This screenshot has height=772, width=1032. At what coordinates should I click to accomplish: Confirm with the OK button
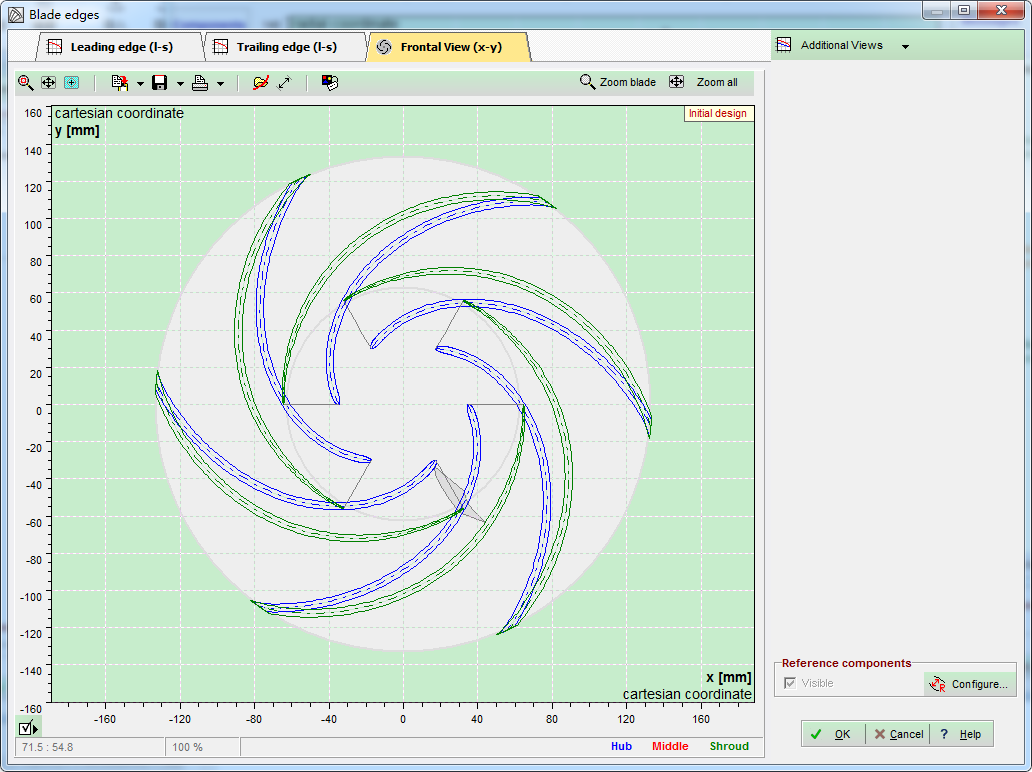click(831, 734)
